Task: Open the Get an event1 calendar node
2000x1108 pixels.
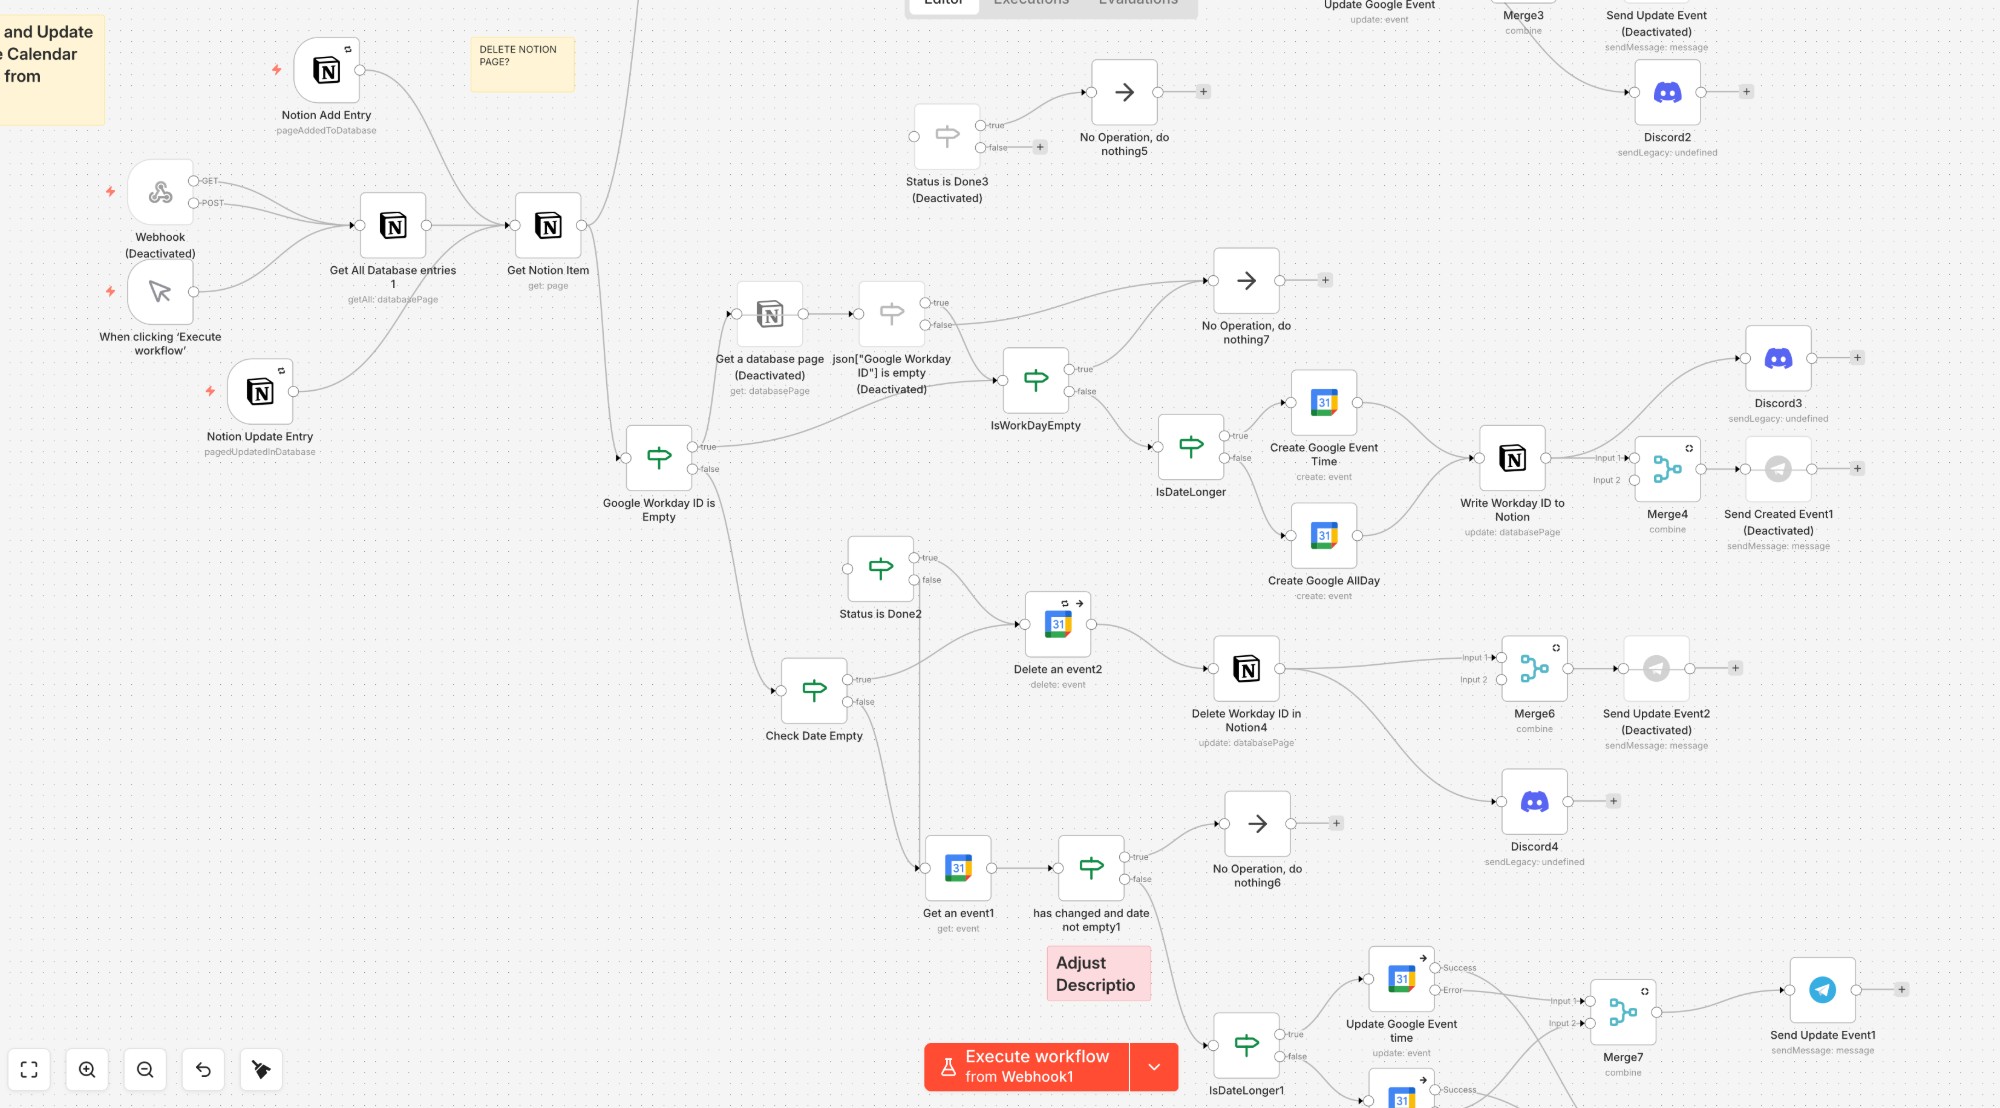Action: (958, 868)
